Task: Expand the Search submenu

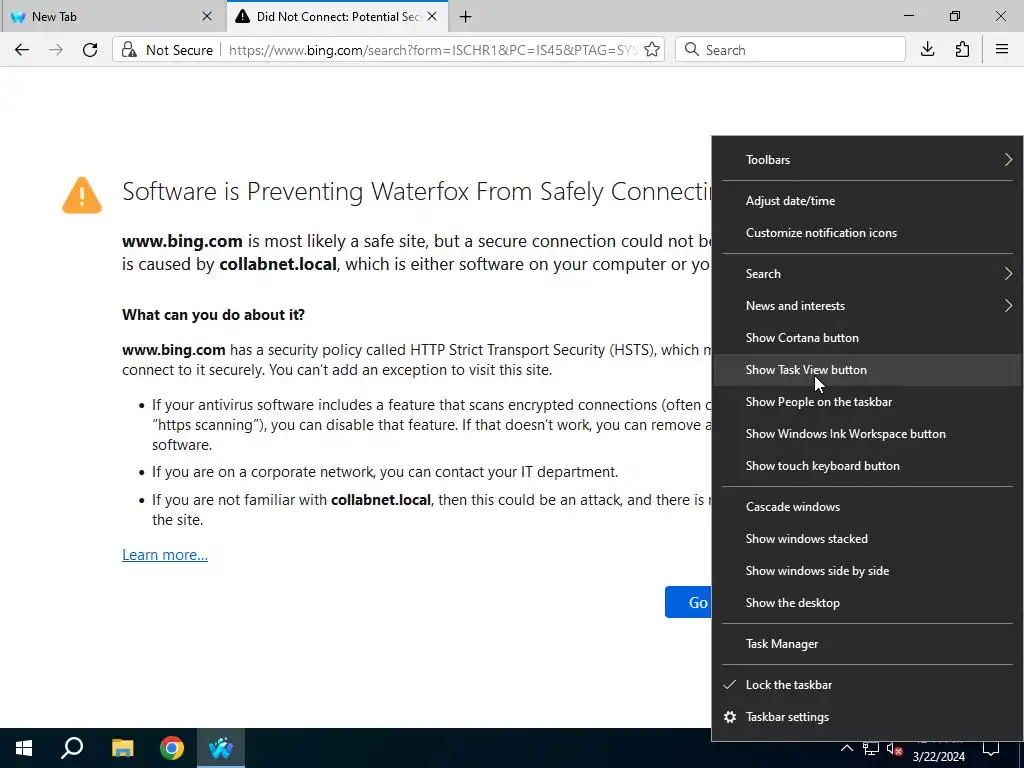Action: click(868, 274)
